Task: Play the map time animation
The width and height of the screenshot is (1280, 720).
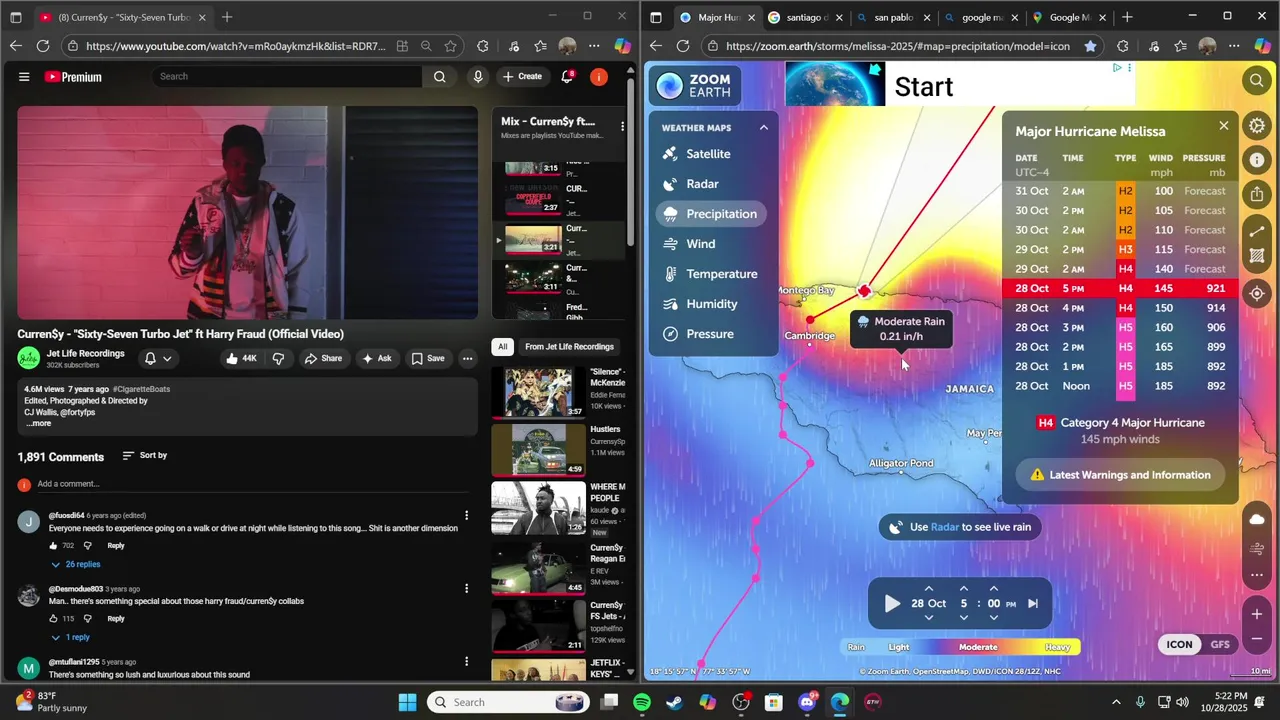Action: 893,603
